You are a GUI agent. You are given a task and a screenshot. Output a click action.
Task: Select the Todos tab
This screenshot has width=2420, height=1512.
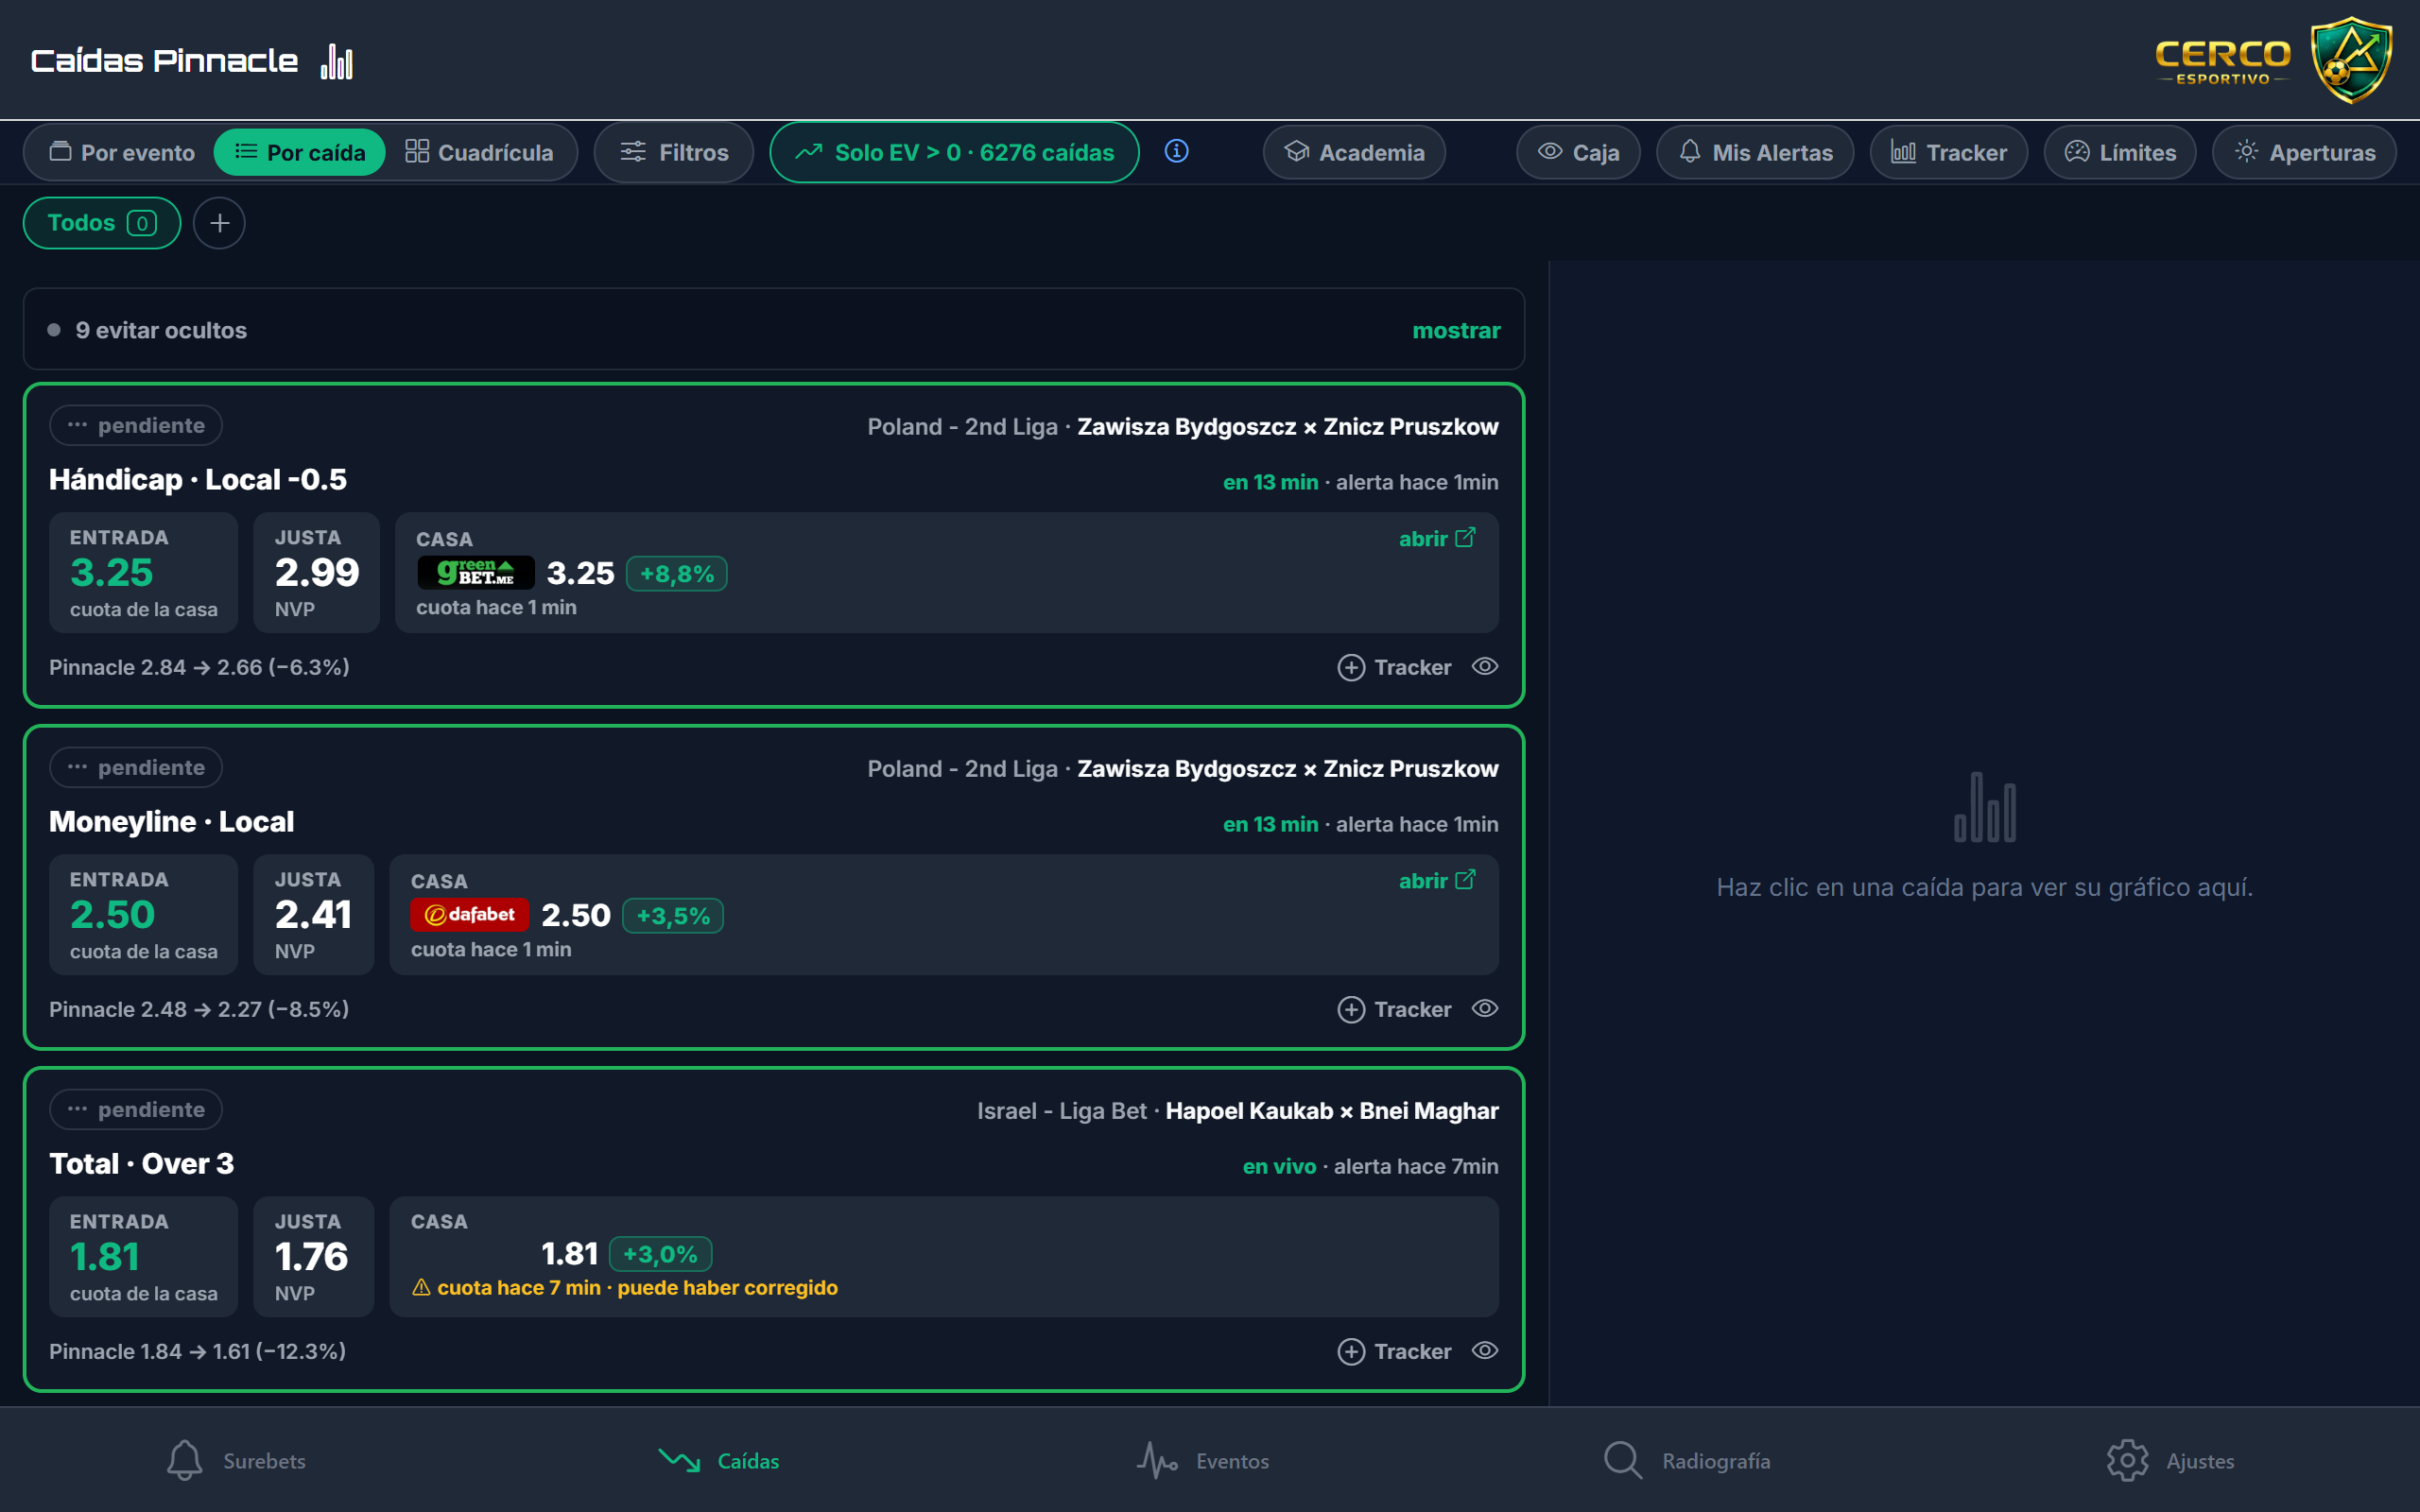coord(102,223)
